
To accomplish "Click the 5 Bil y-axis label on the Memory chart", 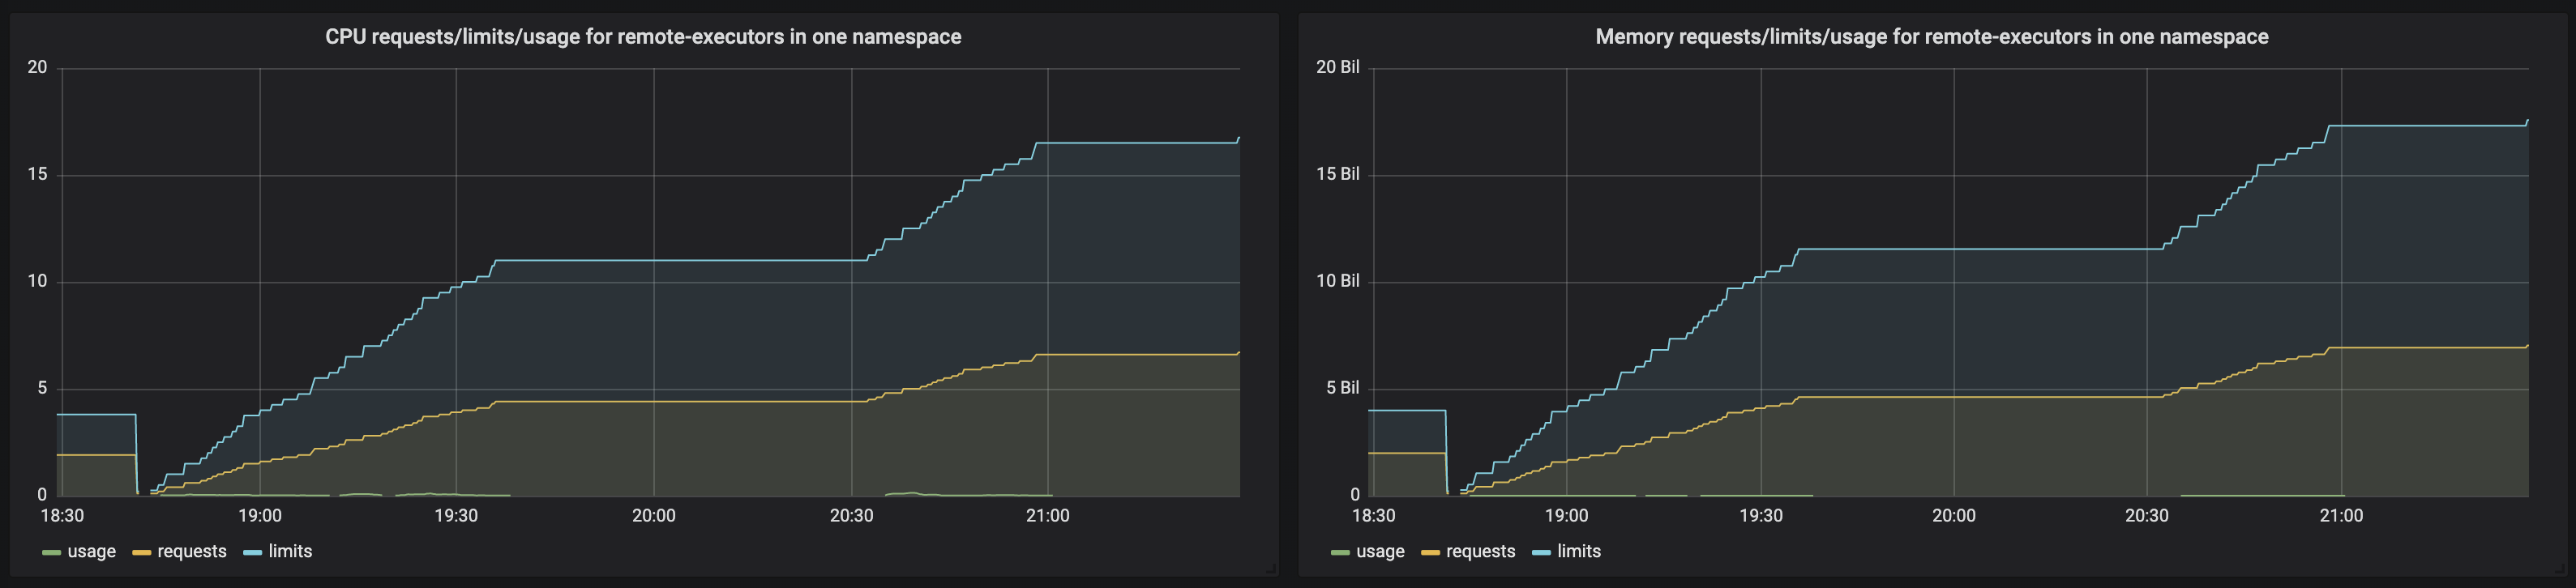I will pyautogui.click(x=1343, y=388).
